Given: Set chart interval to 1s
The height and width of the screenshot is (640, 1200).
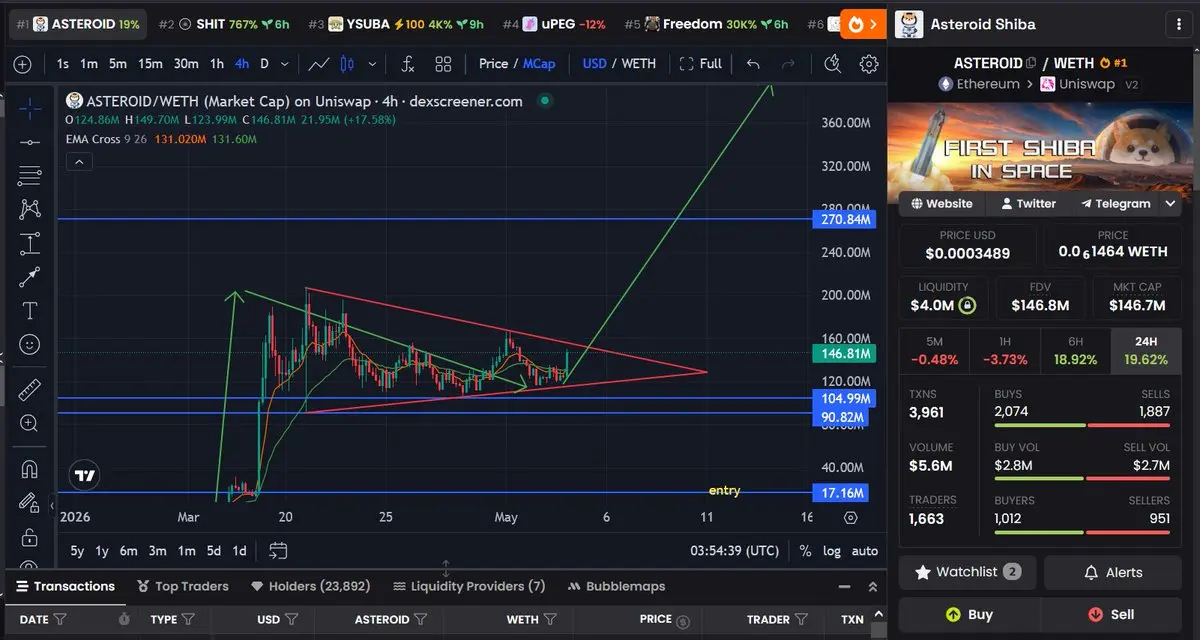Looking at the screenshot, I should tap(63, 64).
